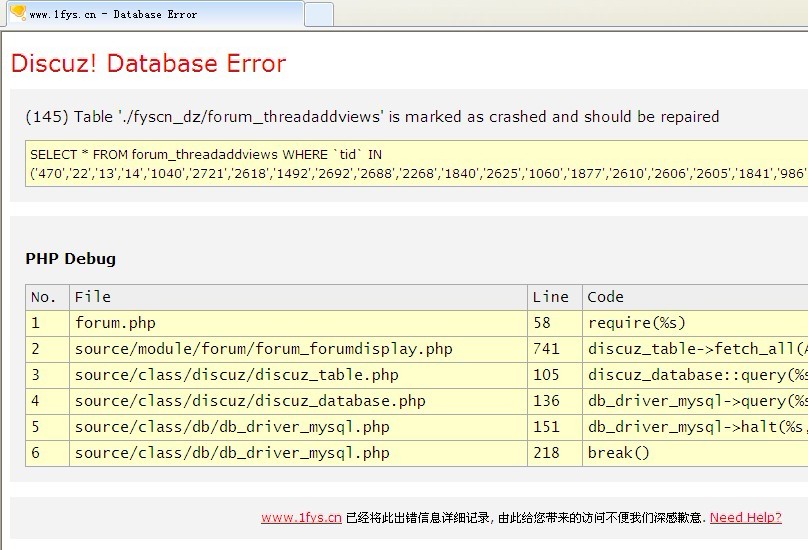The image size is (808, 550).
Task: Click the 'db_driver_mysql->query' code cell
Action: point(695,401)
